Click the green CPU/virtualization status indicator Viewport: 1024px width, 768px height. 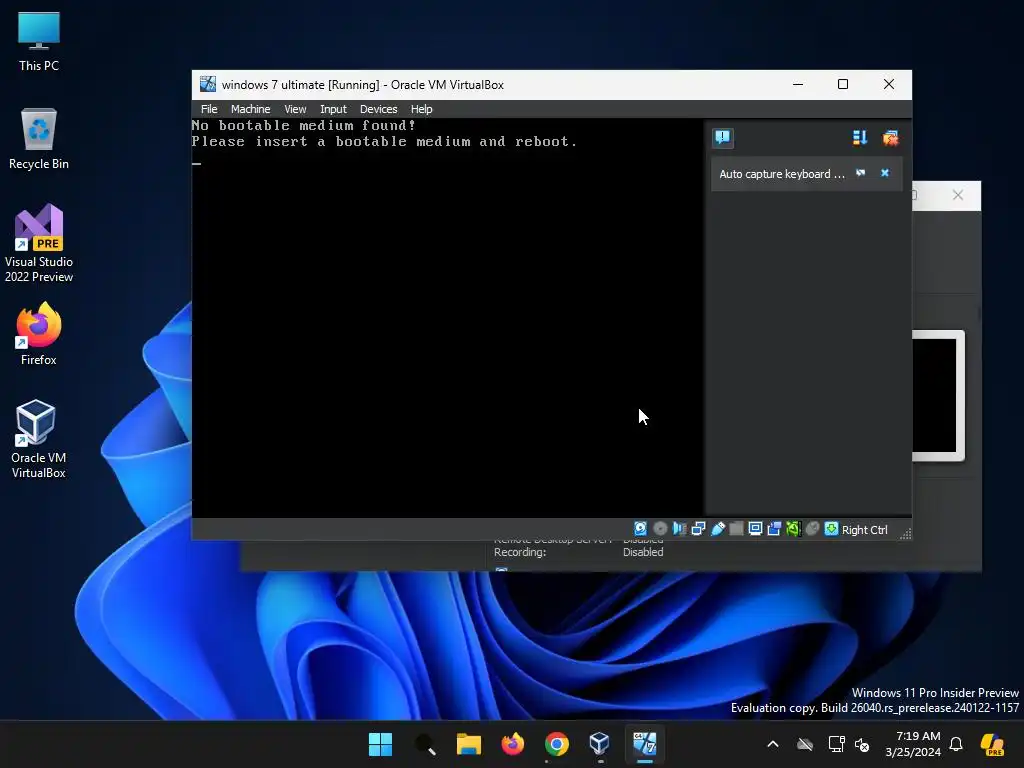[793, 529]
